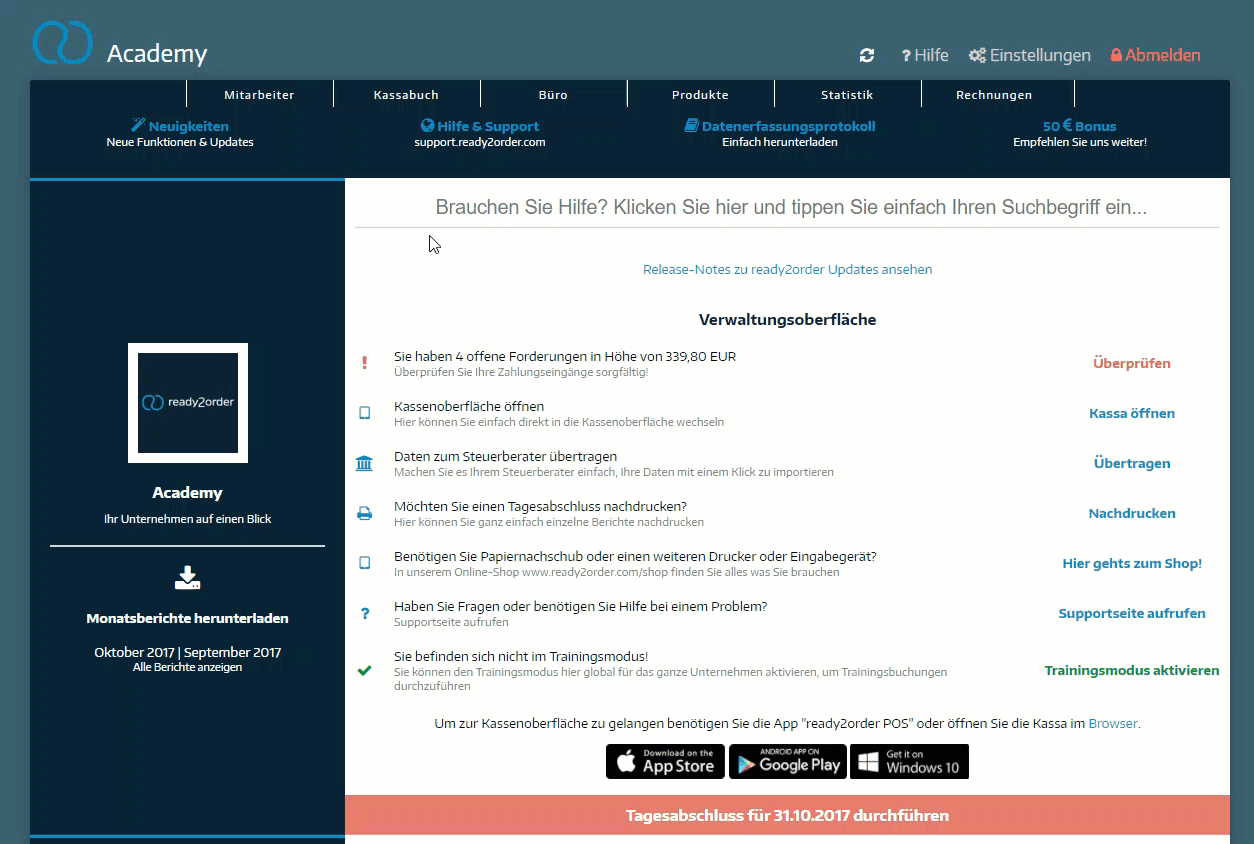The width and height of the screenshot is (1254, 844).
Task: Click the download Monatsberichte icon
Action: point(188,577)
